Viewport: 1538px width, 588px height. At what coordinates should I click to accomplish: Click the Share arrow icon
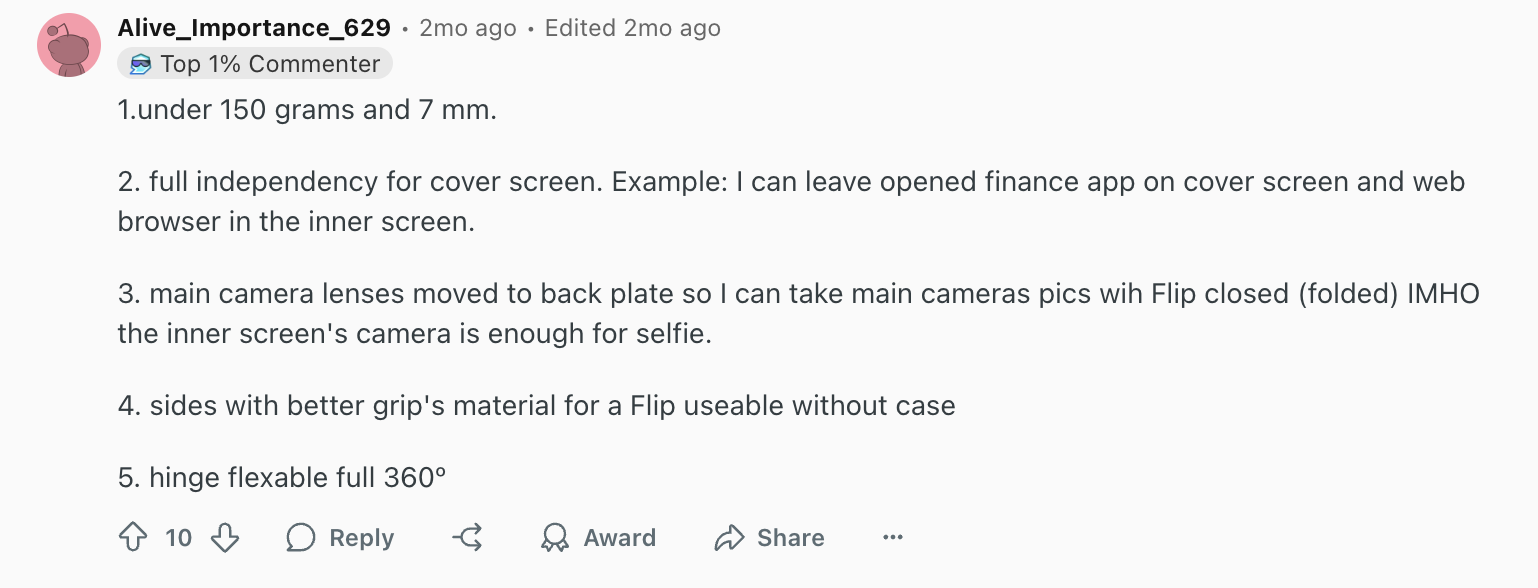point(729,538)
